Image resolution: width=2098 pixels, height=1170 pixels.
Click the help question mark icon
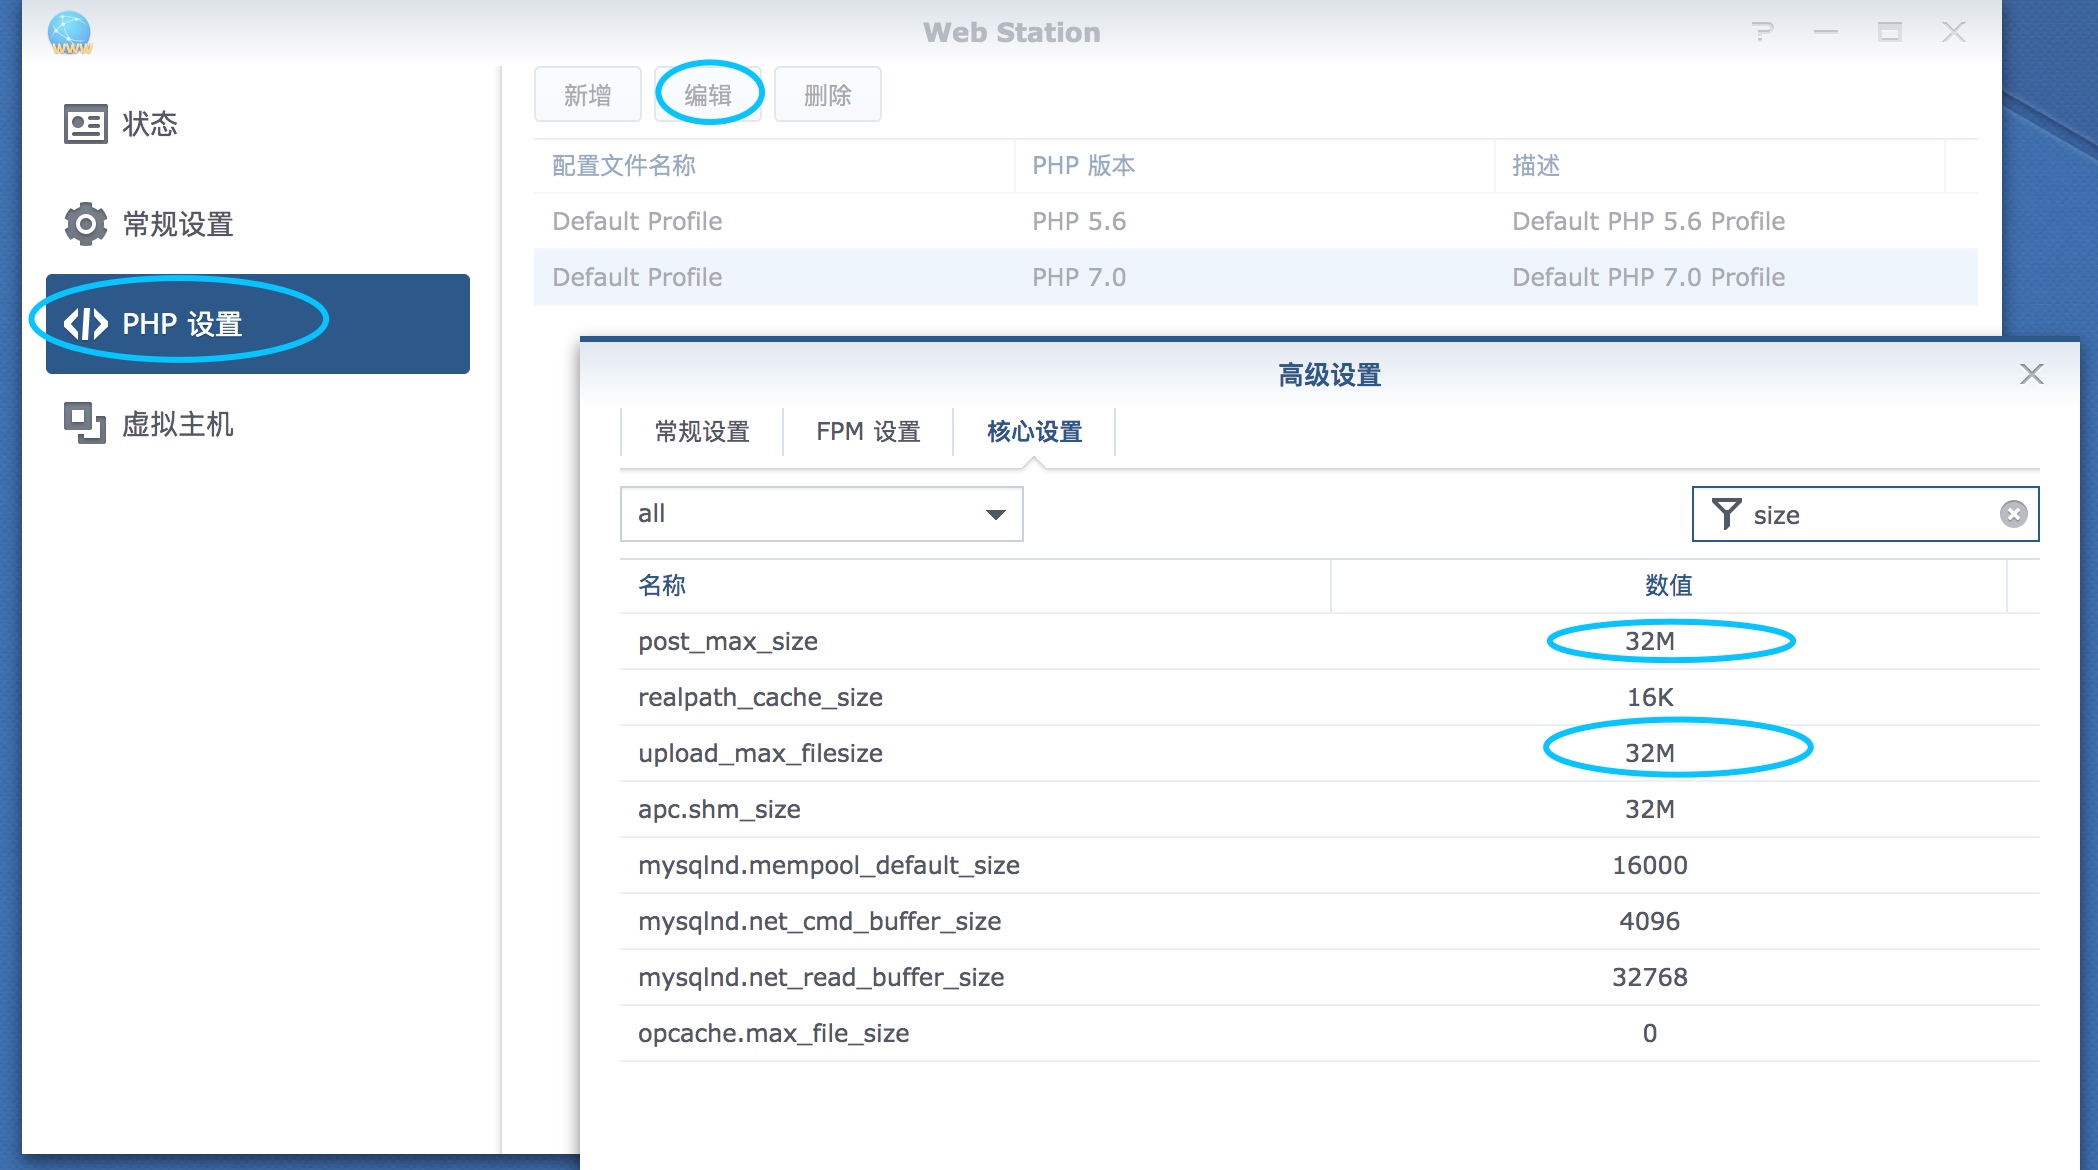point(1763,32)
